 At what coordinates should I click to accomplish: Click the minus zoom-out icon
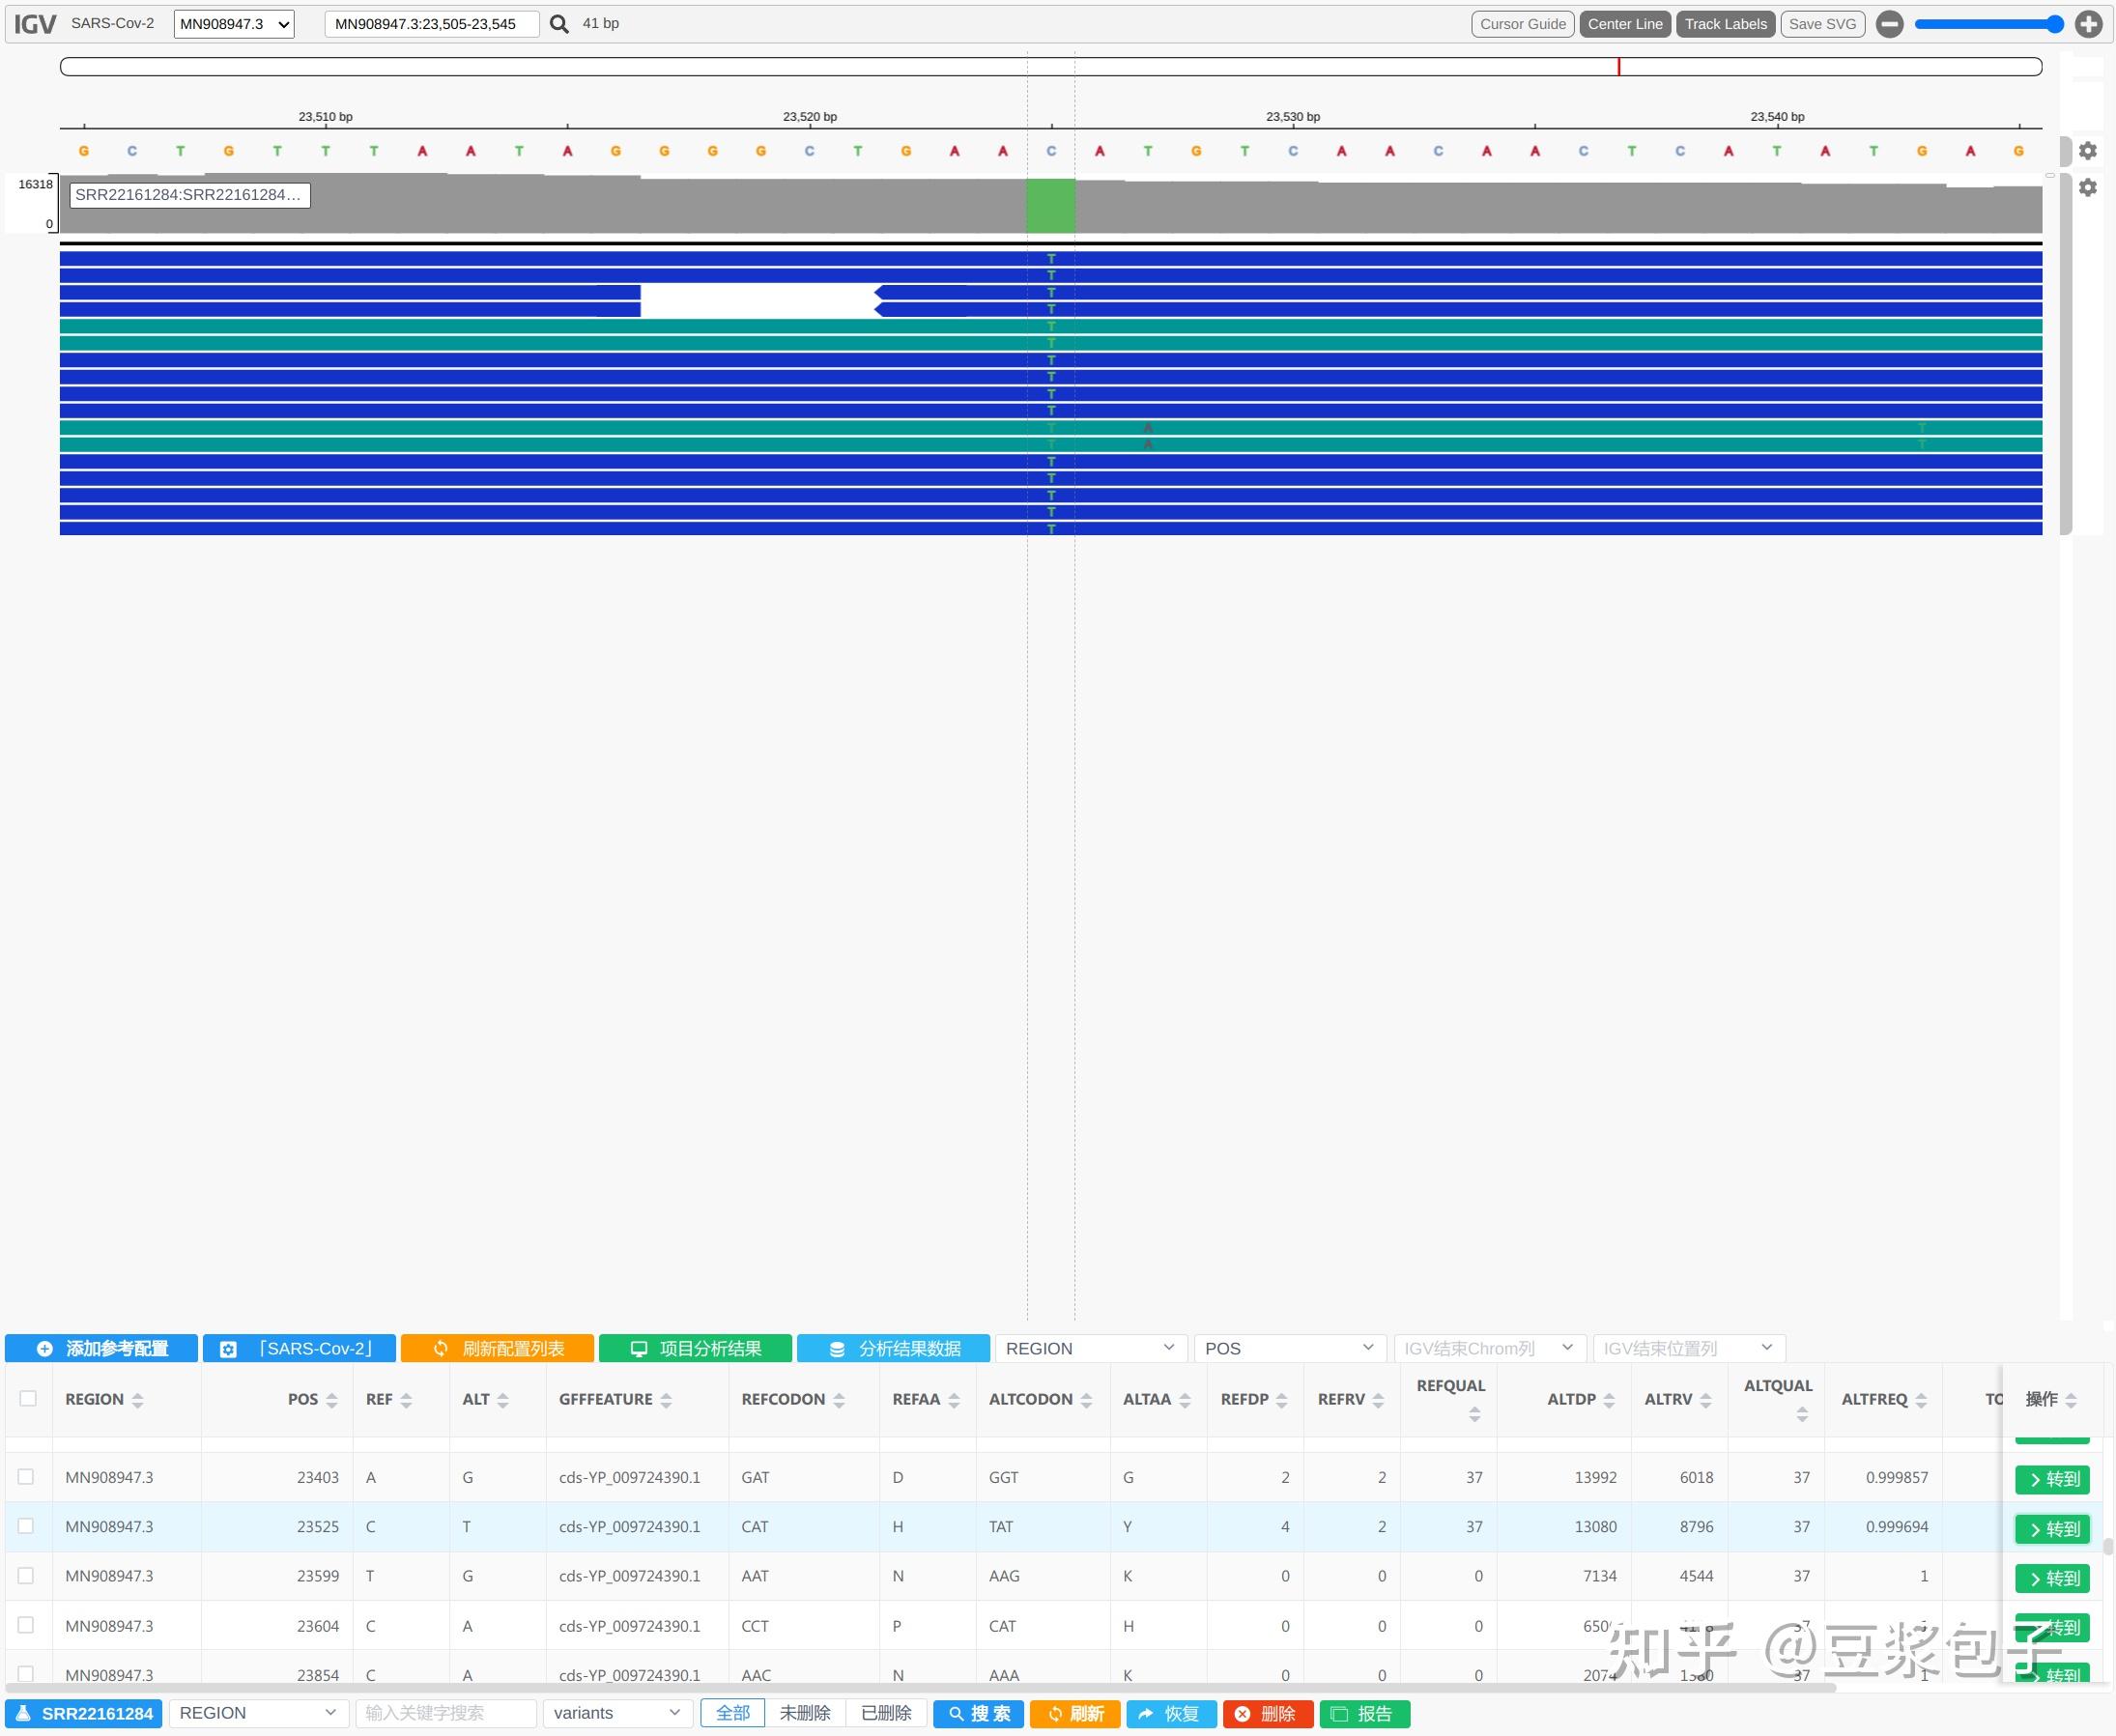point(1889,23)
